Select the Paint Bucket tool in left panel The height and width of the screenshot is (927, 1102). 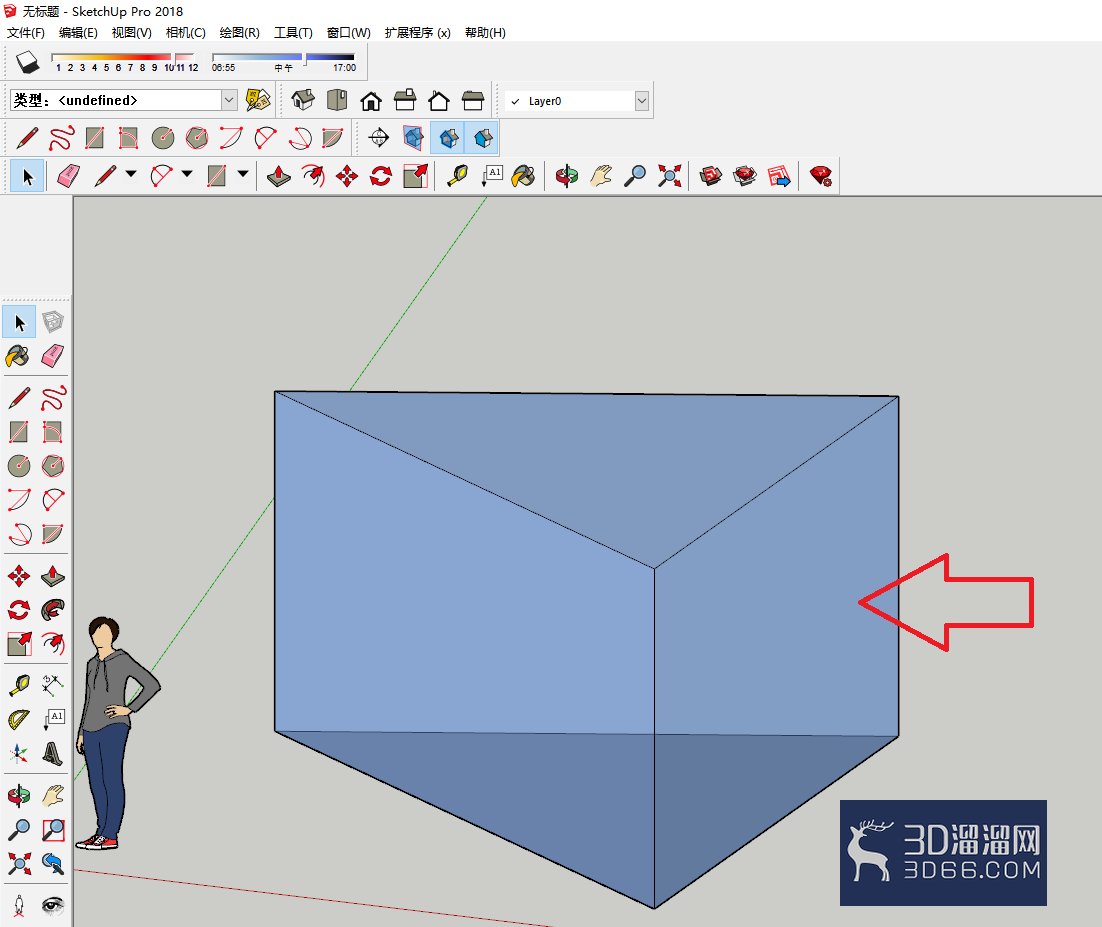[18, 356]
